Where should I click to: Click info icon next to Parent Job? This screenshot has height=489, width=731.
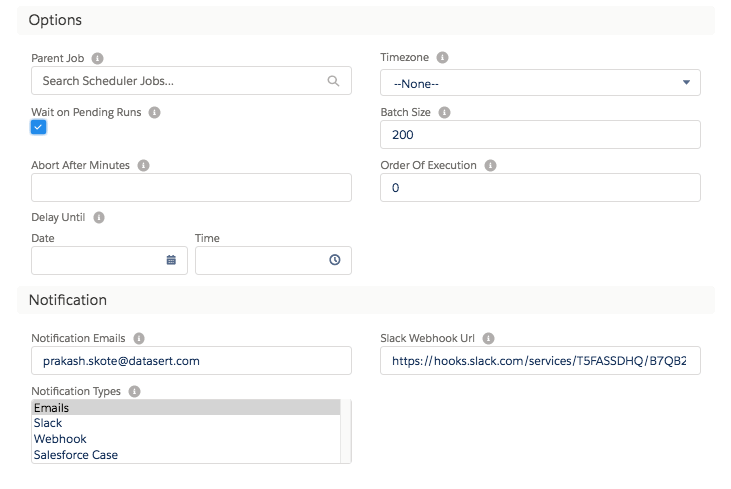point(97,58)
